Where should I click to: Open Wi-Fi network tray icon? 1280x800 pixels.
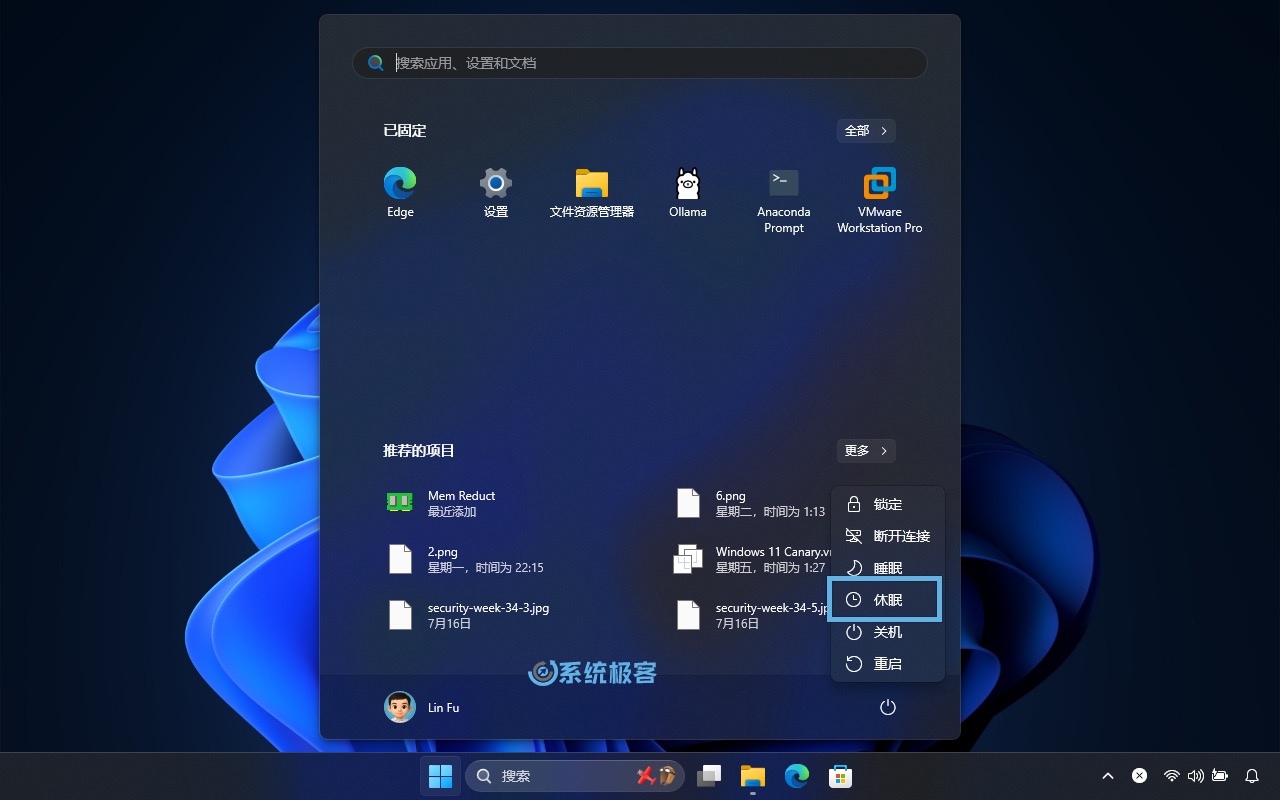[x=1171, y=776]
